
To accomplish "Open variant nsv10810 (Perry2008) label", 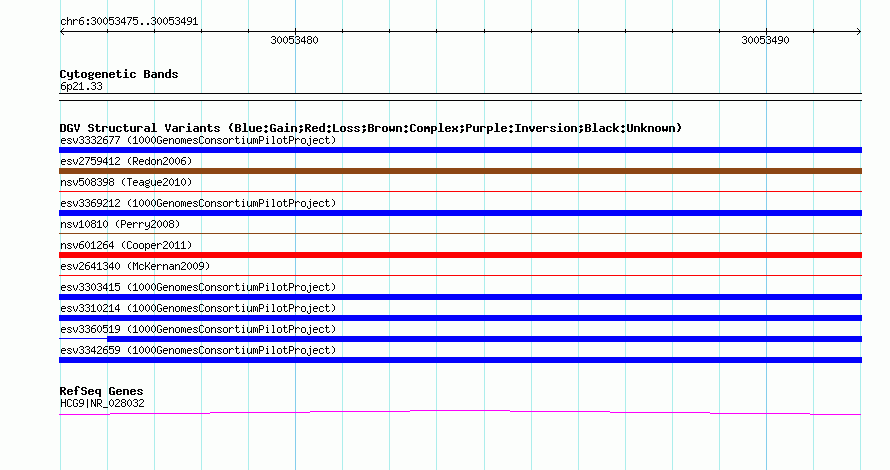I will 120,224.
